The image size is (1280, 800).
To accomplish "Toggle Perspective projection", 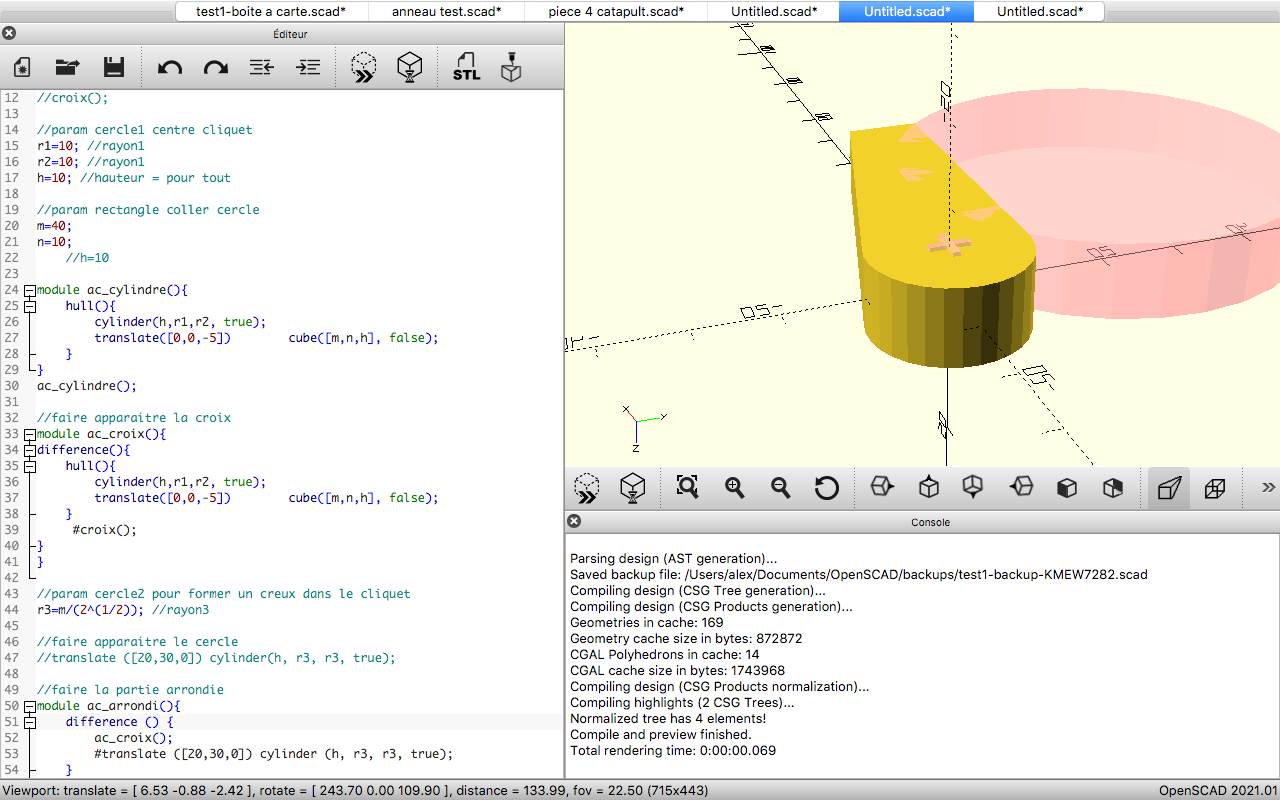I will [x=1168, y=488].
